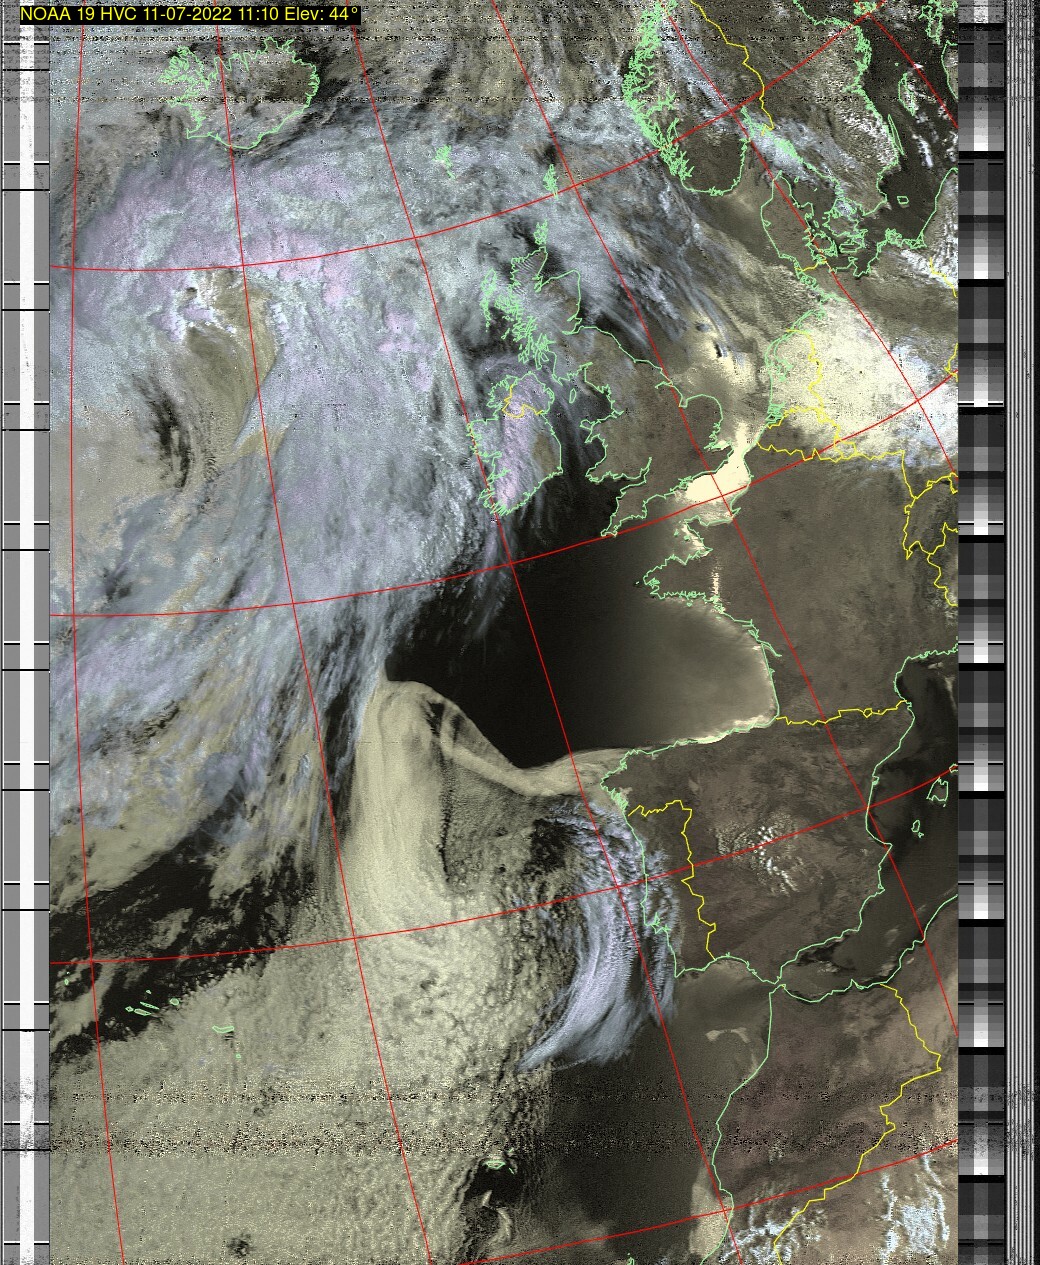Click the Shetland Islands outline
The width and height of the screenshot is (1040, 1265).
pos(550,178)
